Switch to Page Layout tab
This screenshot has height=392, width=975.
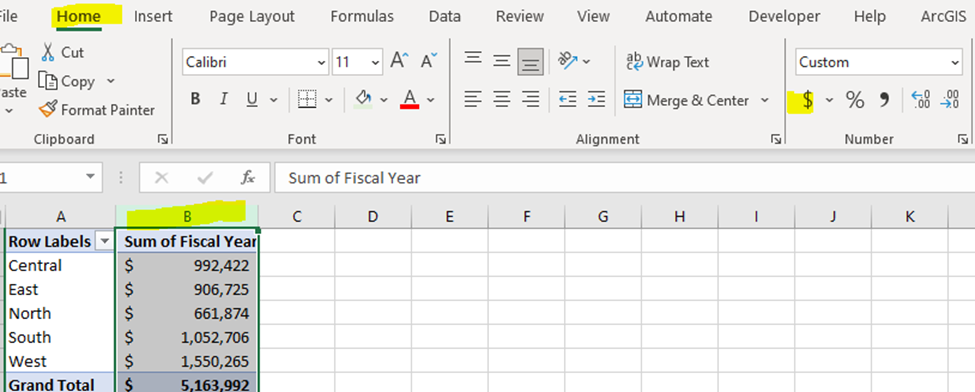252,16
